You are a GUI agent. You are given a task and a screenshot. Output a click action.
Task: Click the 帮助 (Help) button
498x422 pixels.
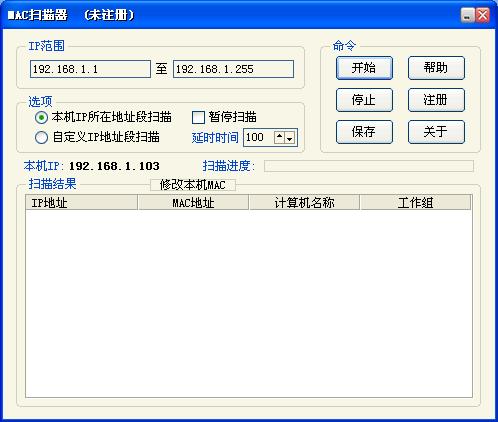click(436, 68)
